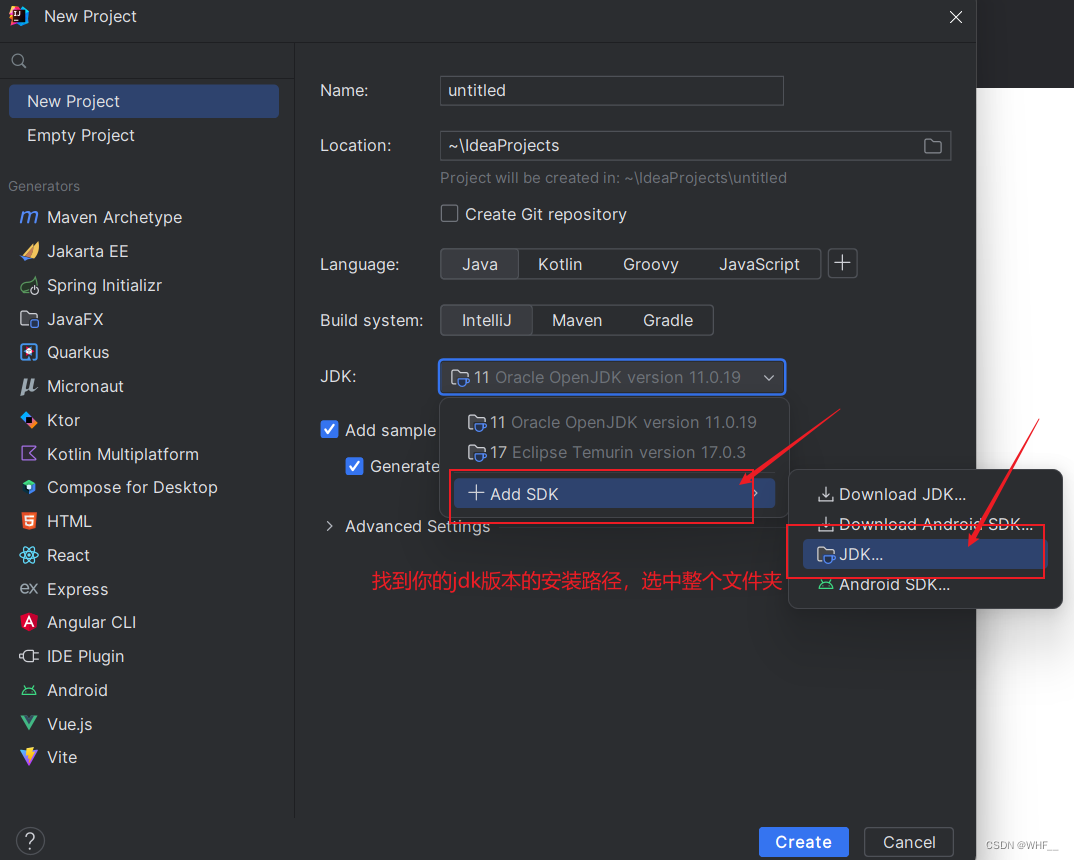Click the Spring Initializr icon

tap(29, 286)
